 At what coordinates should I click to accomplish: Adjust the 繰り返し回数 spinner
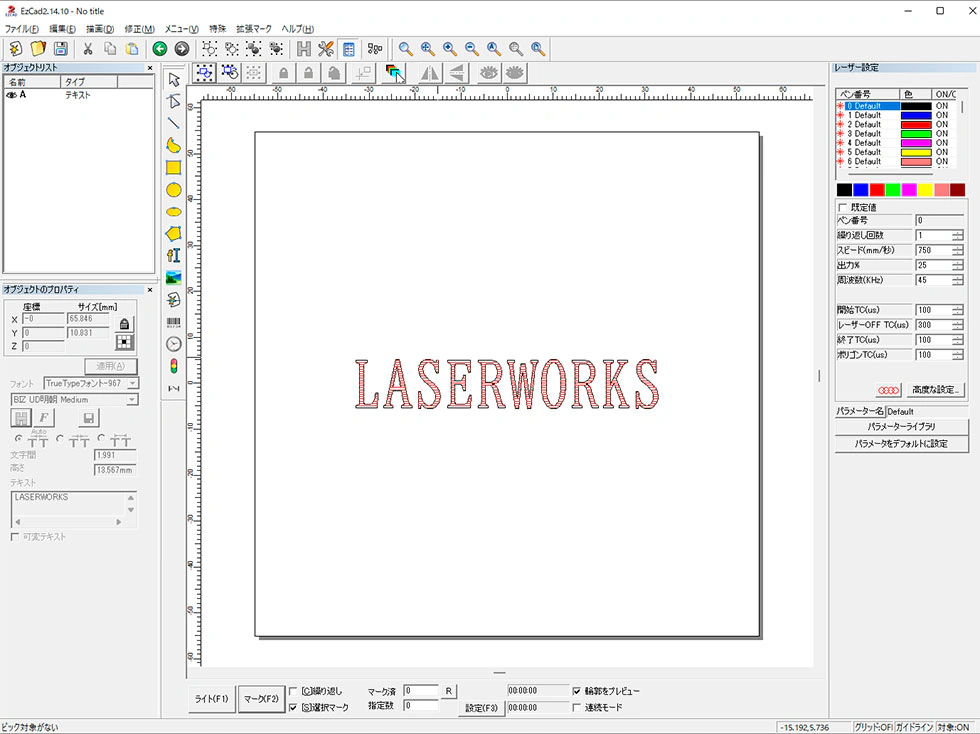click(958, 235)
